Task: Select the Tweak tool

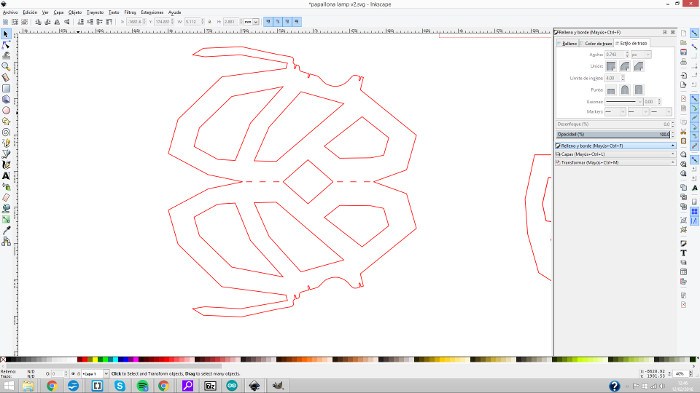Action: pos(6,56)
